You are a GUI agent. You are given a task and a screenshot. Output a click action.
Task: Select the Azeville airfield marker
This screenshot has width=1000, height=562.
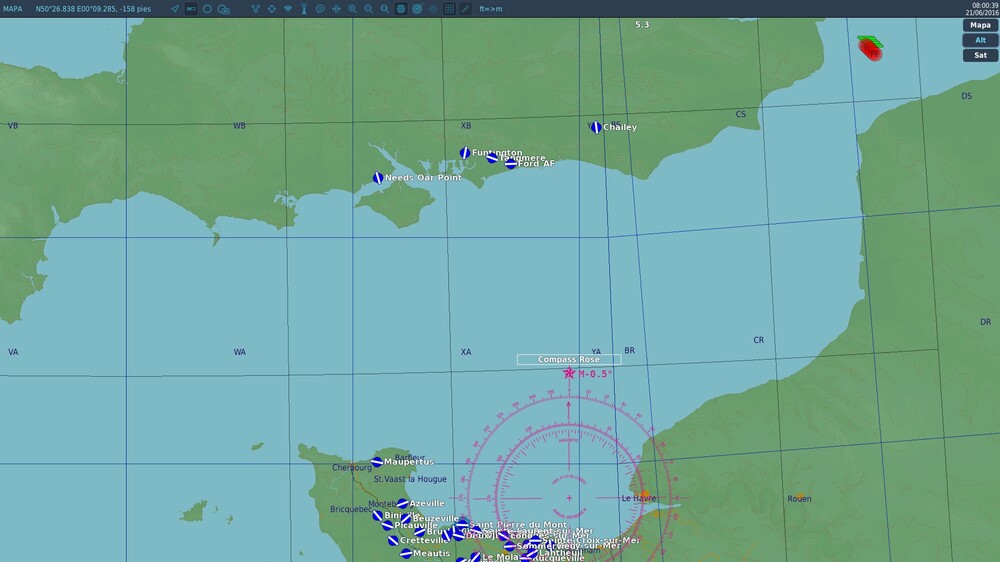[x=402, y=503]
